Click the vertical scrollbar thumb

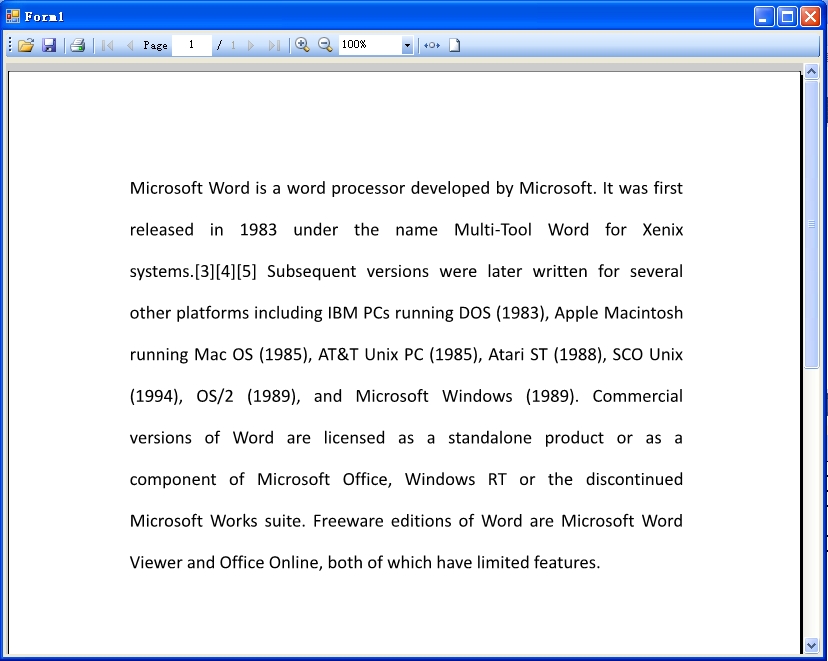[811, 225]
